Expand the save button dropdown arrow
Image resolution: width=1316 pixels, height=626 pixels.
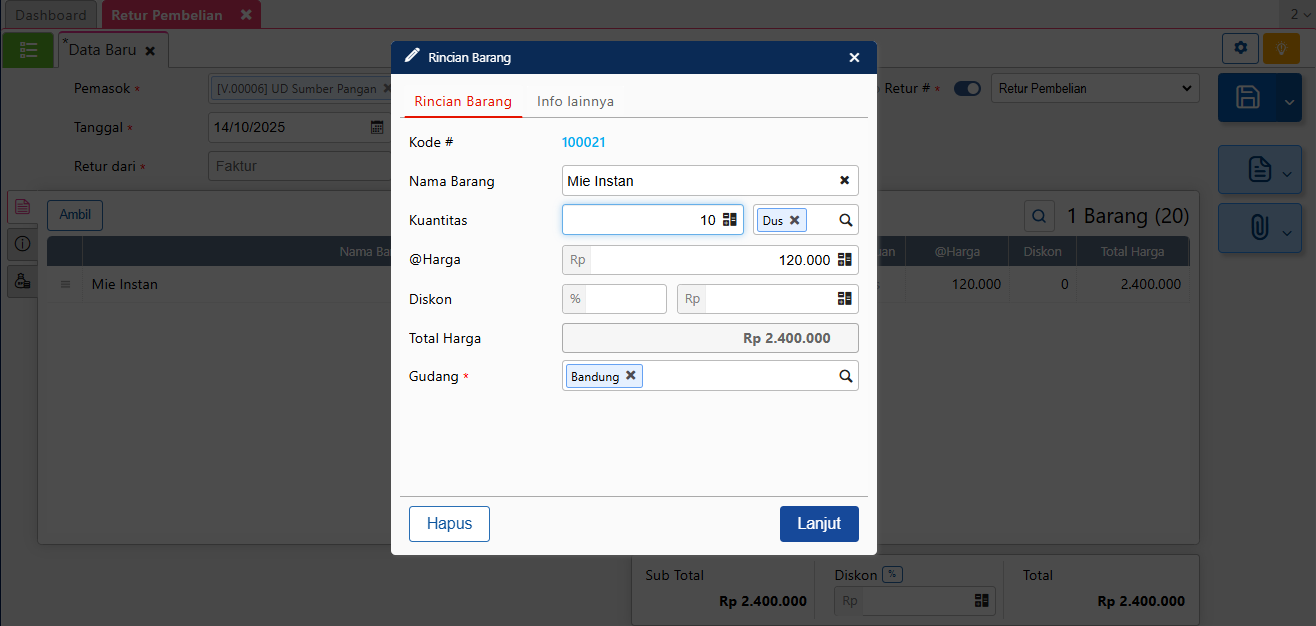point(1287,98)
